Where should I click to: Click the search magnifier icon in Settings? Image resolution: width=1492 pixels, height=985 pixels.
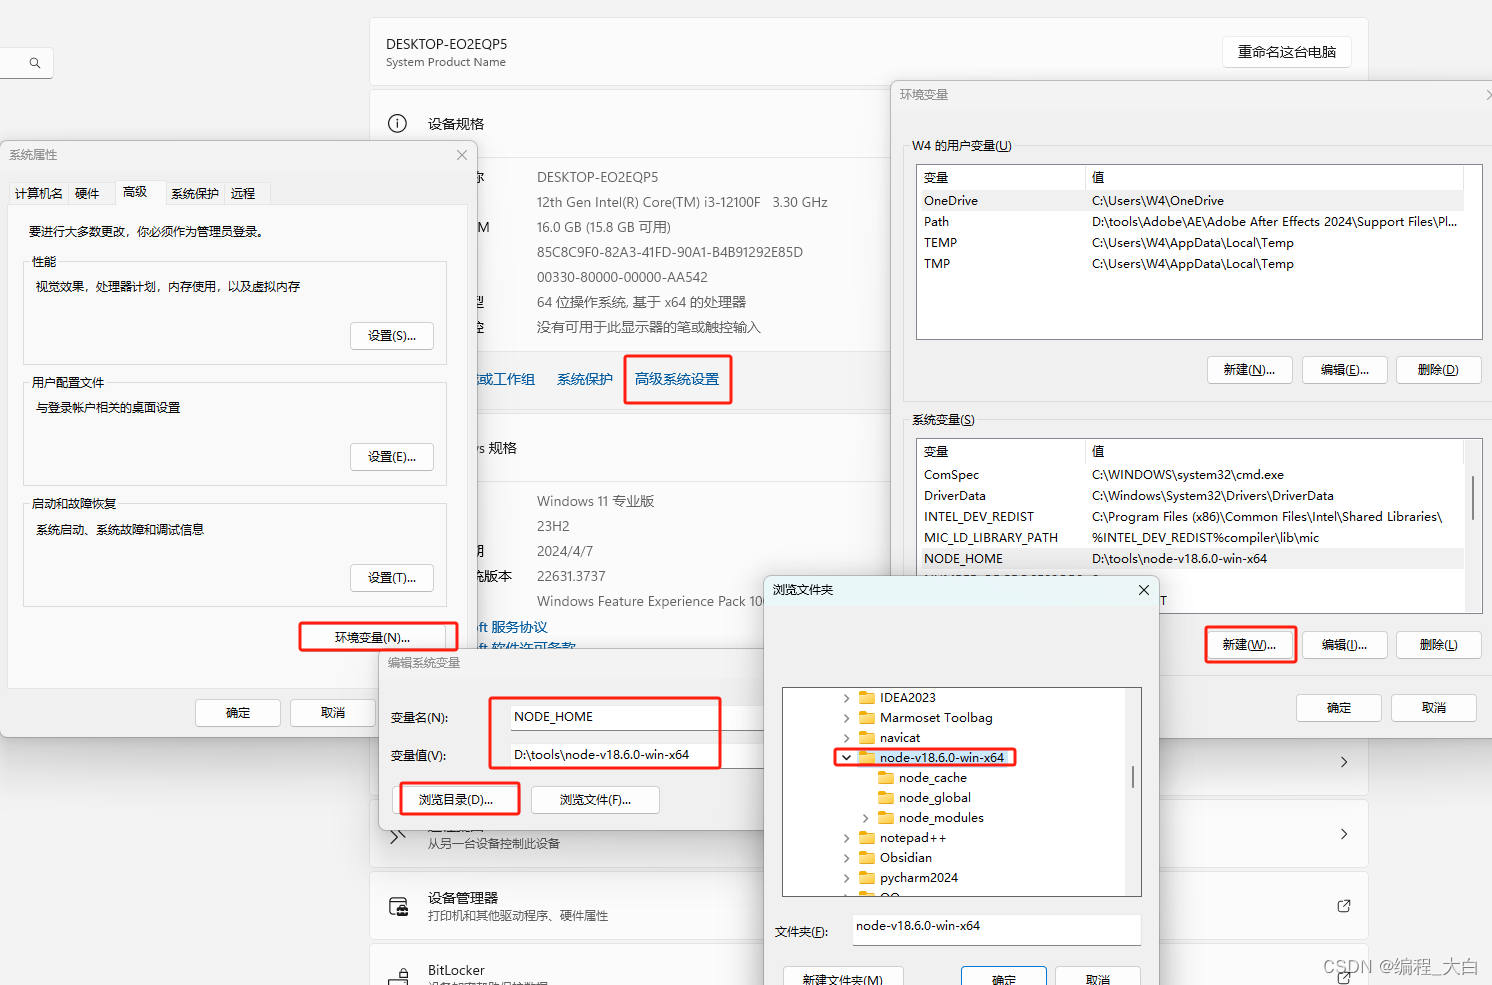(35, 63)
